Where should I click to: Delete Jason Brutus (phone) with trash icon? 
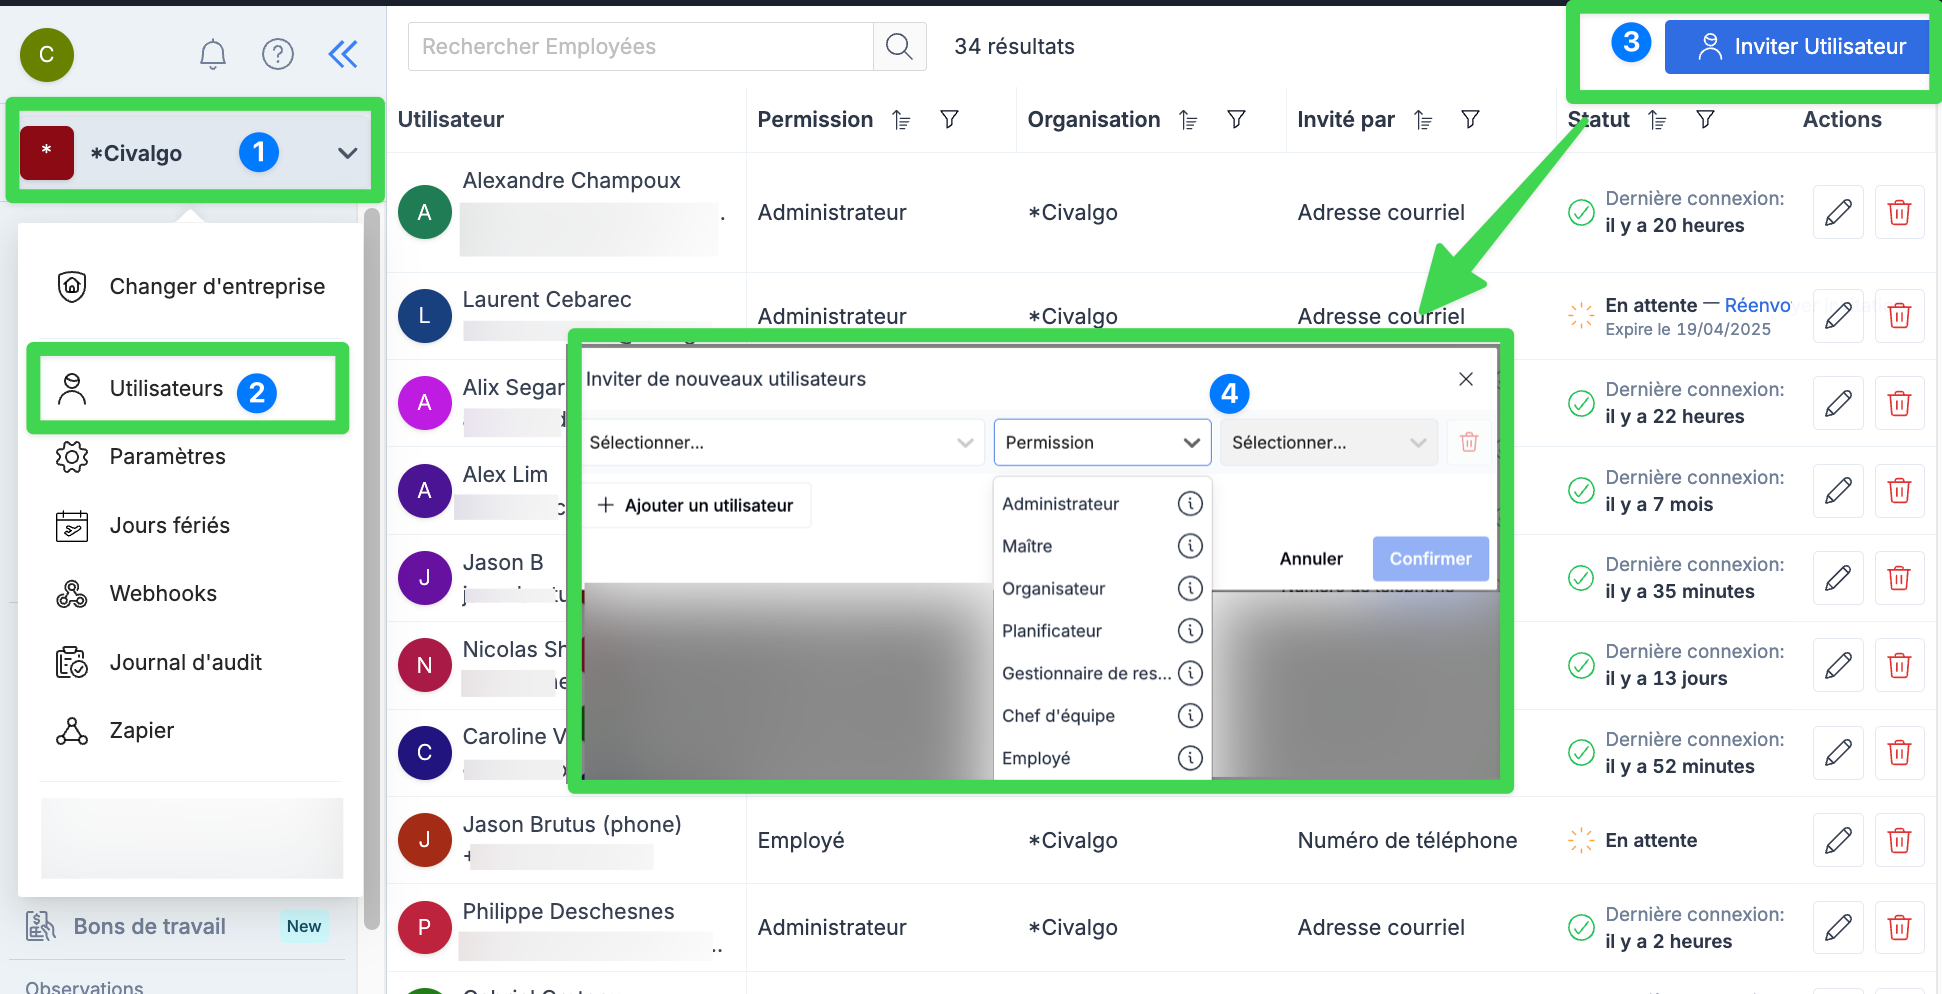[1898, 841]
